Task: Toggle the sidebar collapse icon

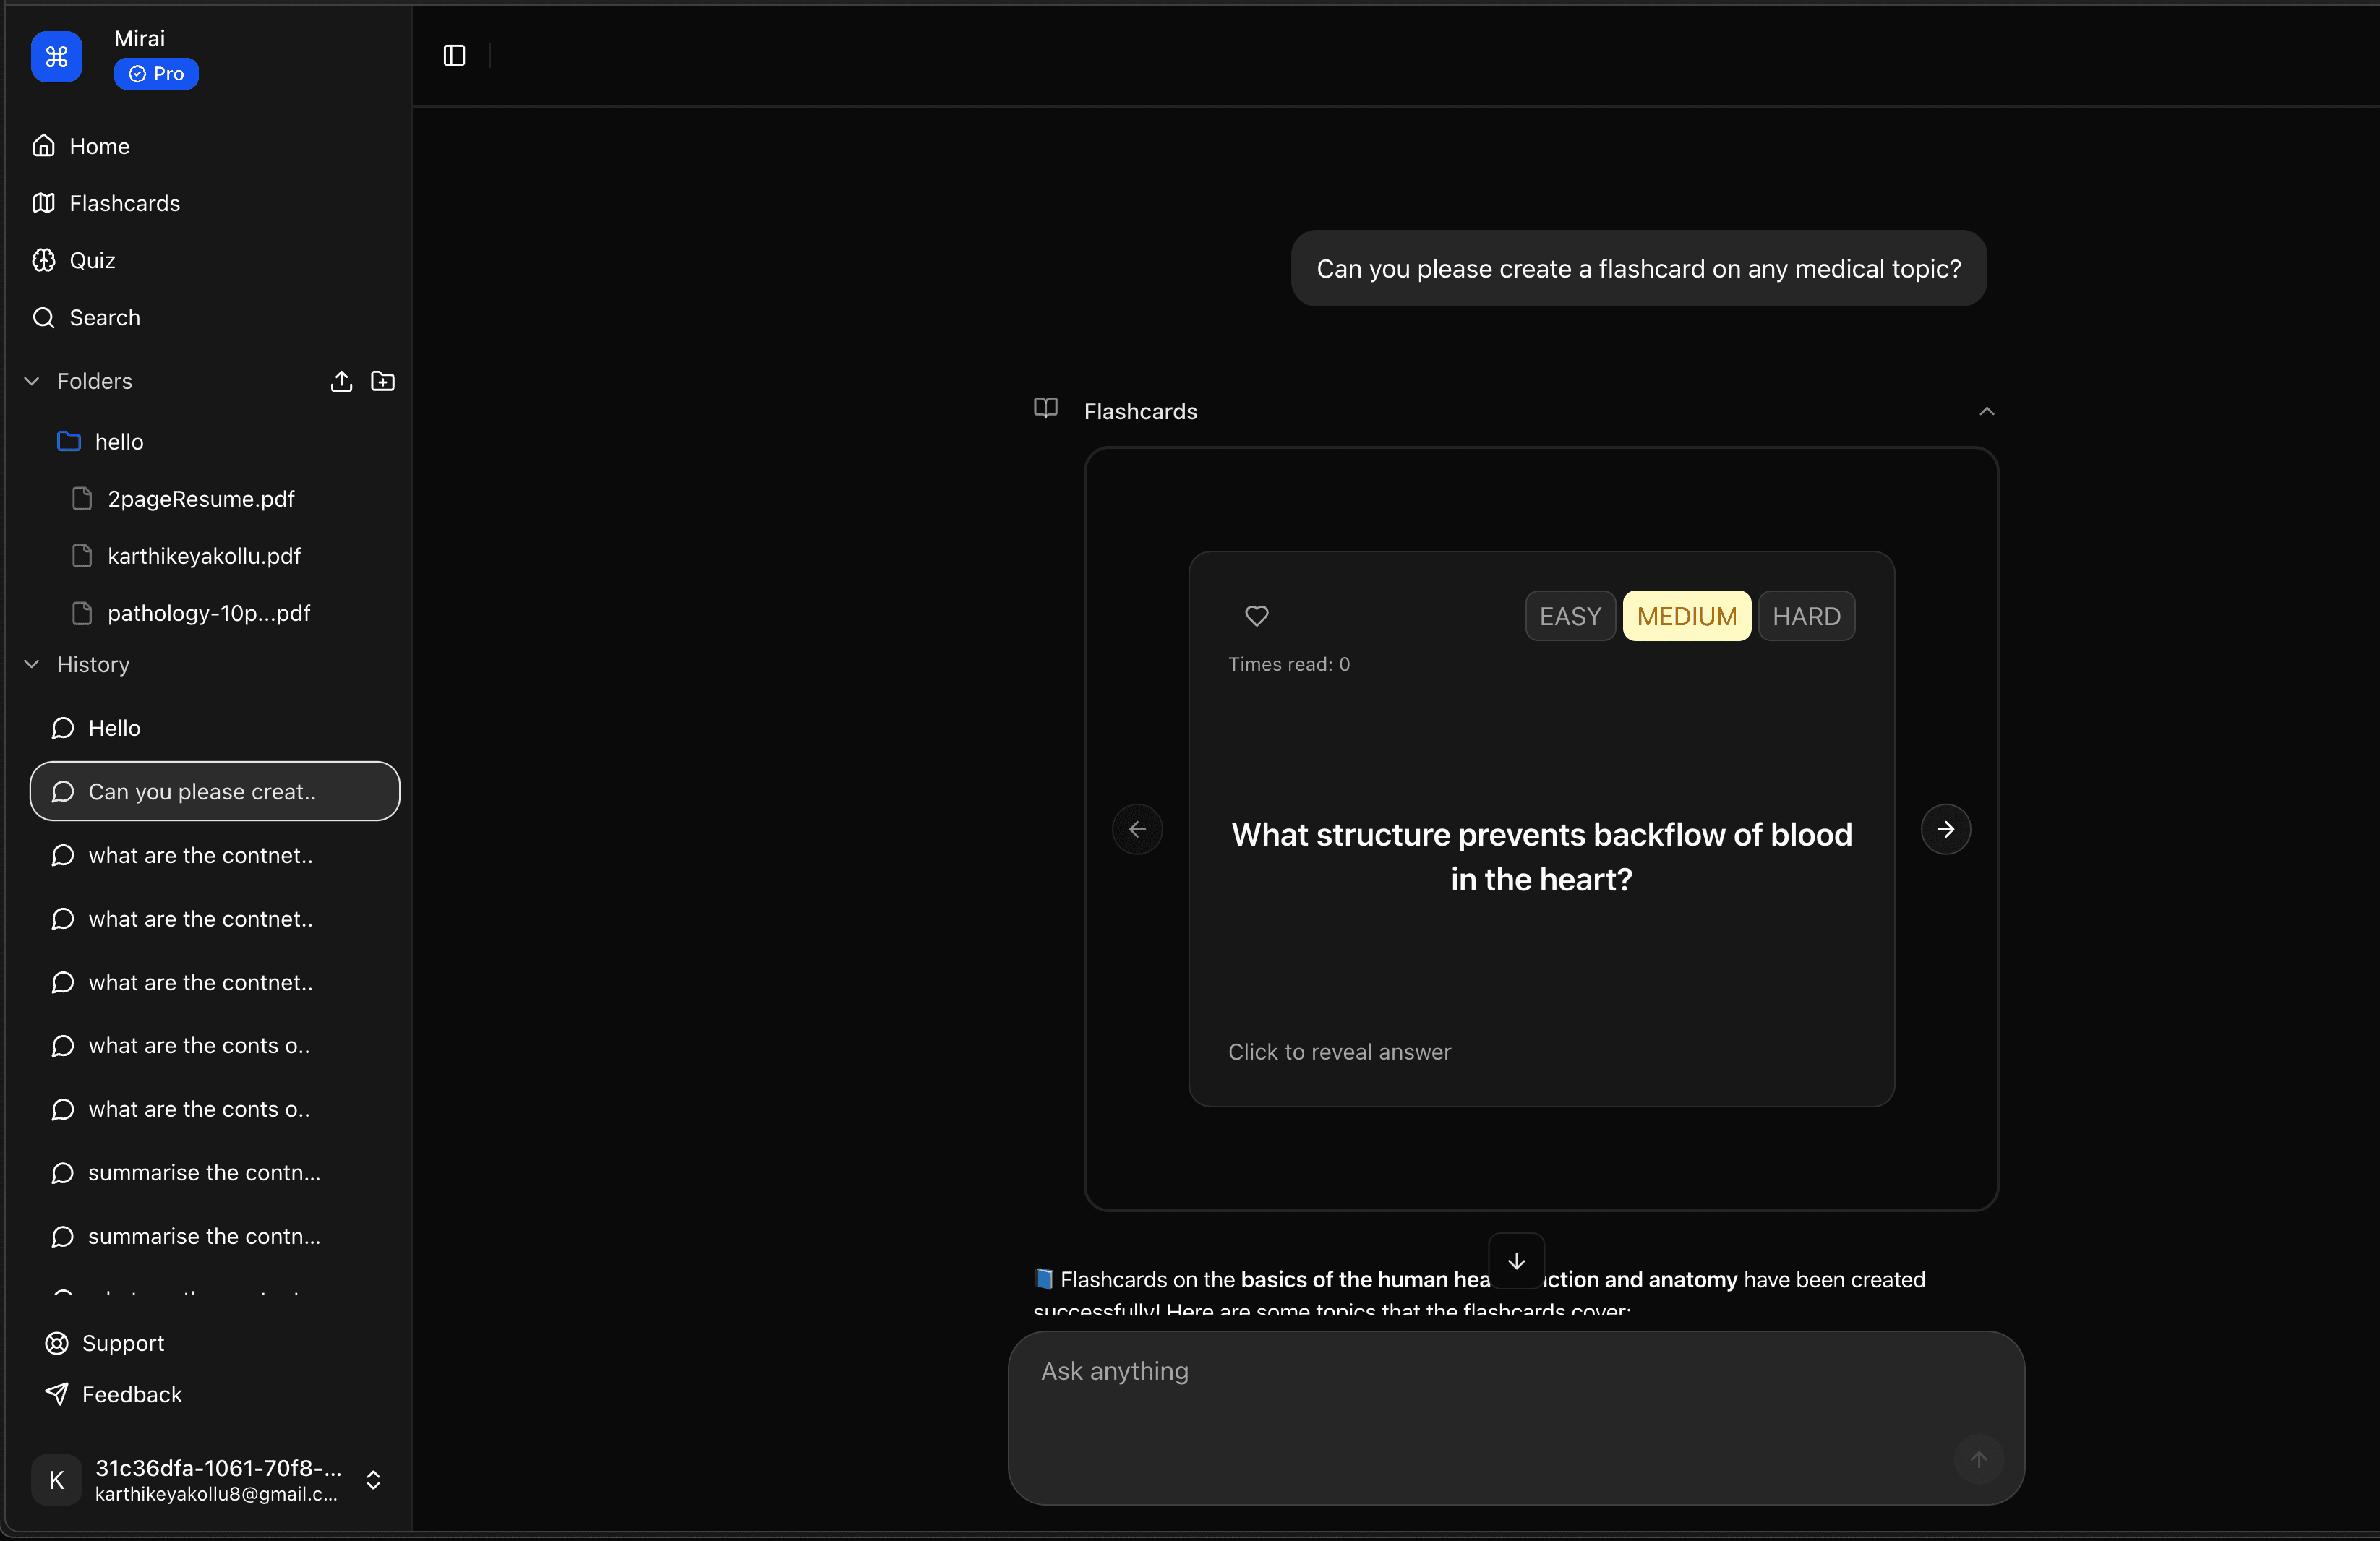Action: point(453,55)
